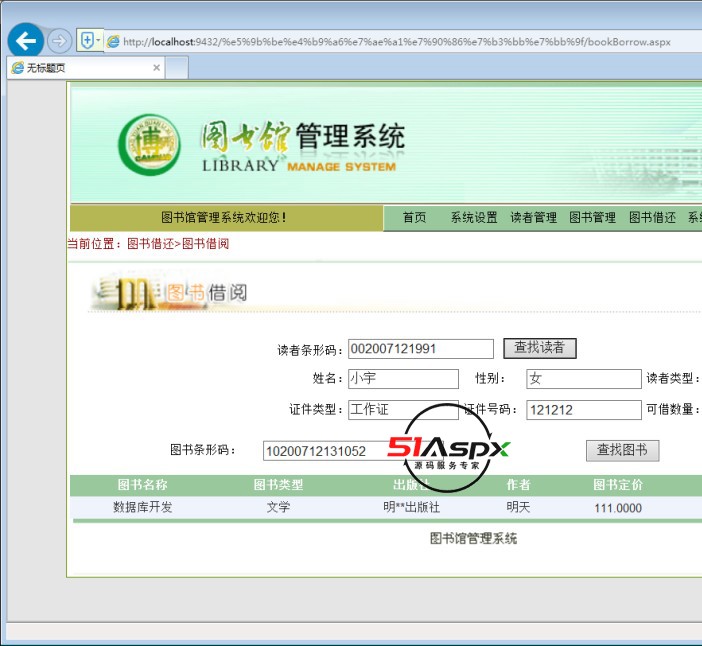Viewport: 702px width, 646px height.
Task: Click the browser Forward arrow button
Action: [x=59, y=41]
